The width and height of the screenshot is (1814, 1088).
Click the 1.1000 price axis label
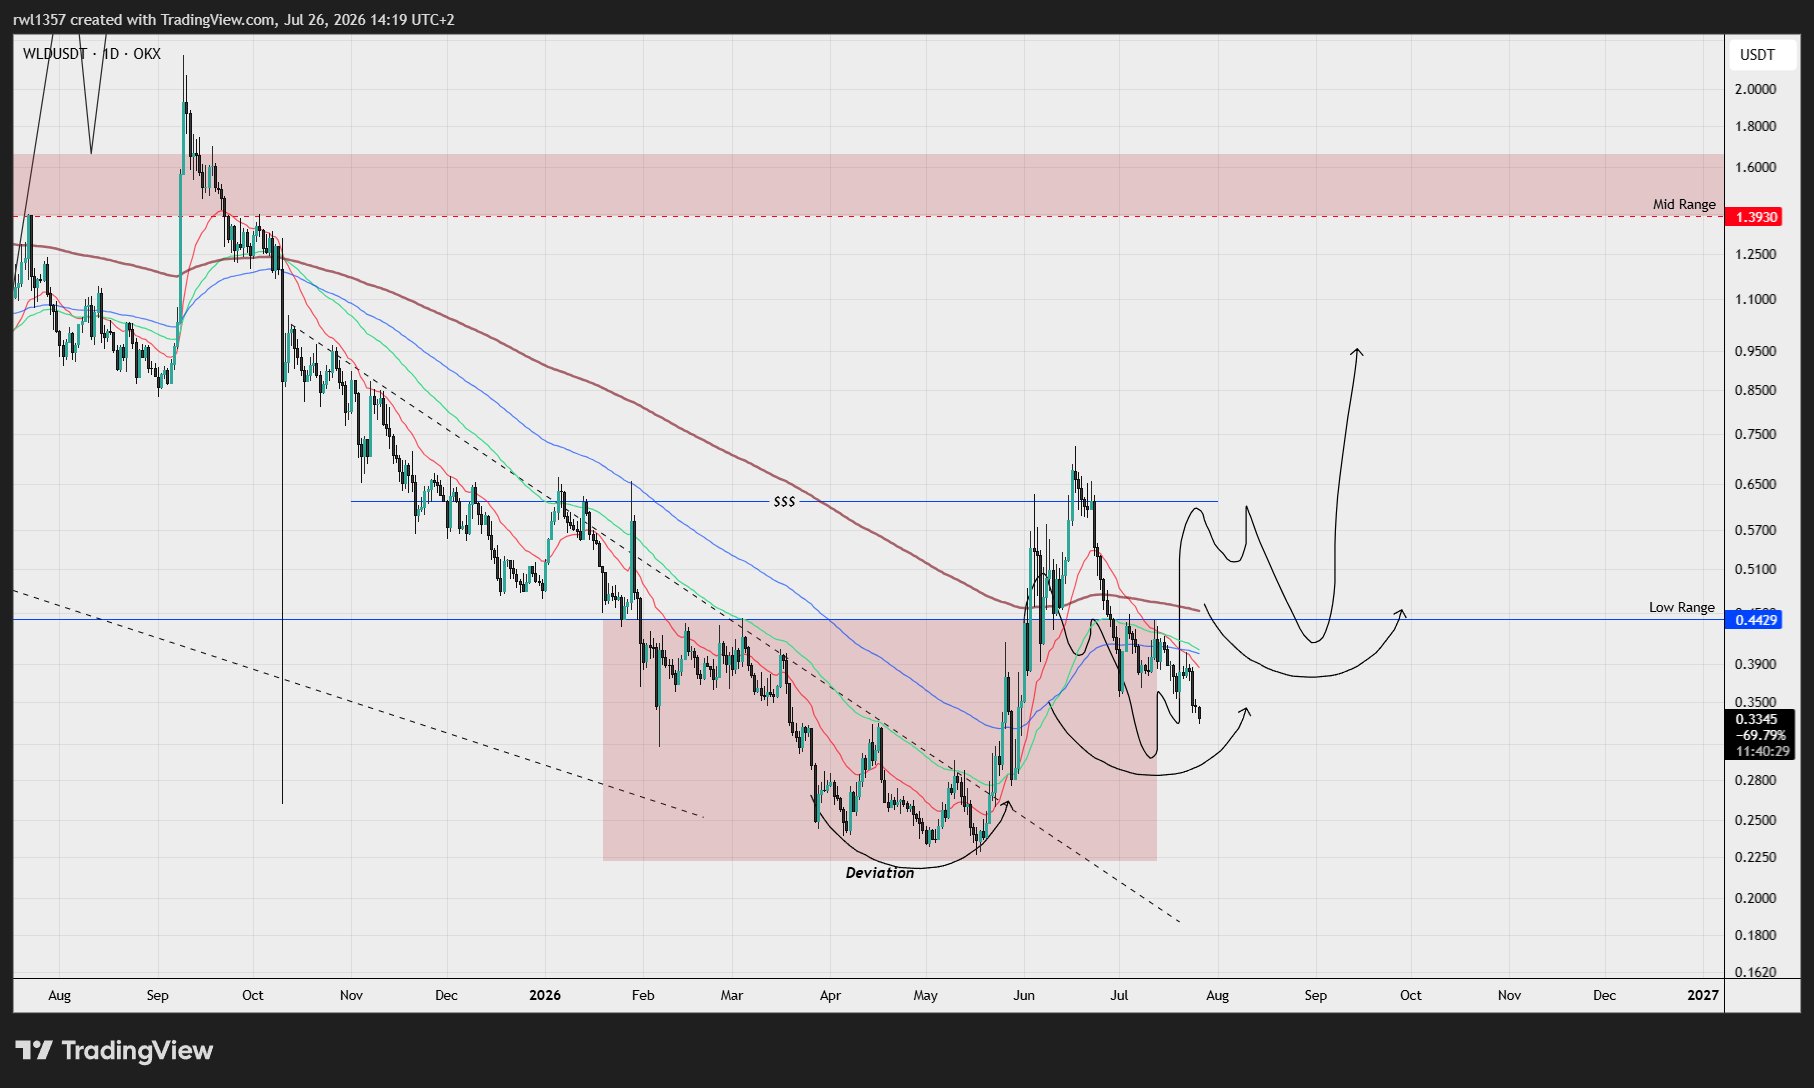(x=1756, y=299)
